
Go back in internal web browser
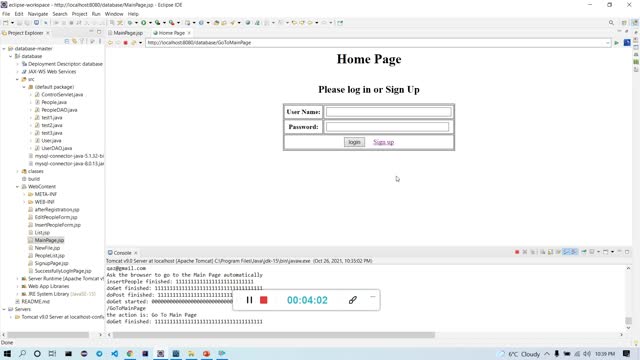pyautogui.click(x=110, y=42)
